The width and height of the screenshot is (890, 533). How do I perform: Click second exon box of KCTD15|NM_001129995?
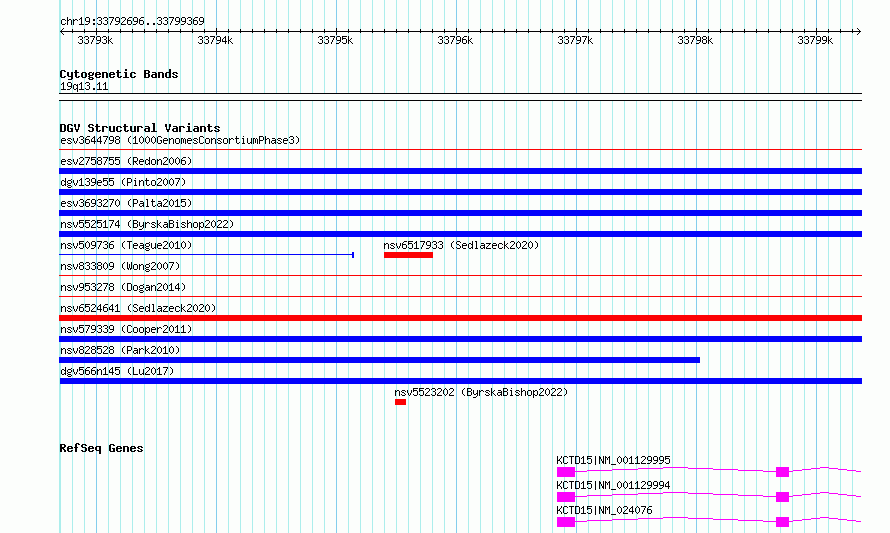[x=782, y=472]
